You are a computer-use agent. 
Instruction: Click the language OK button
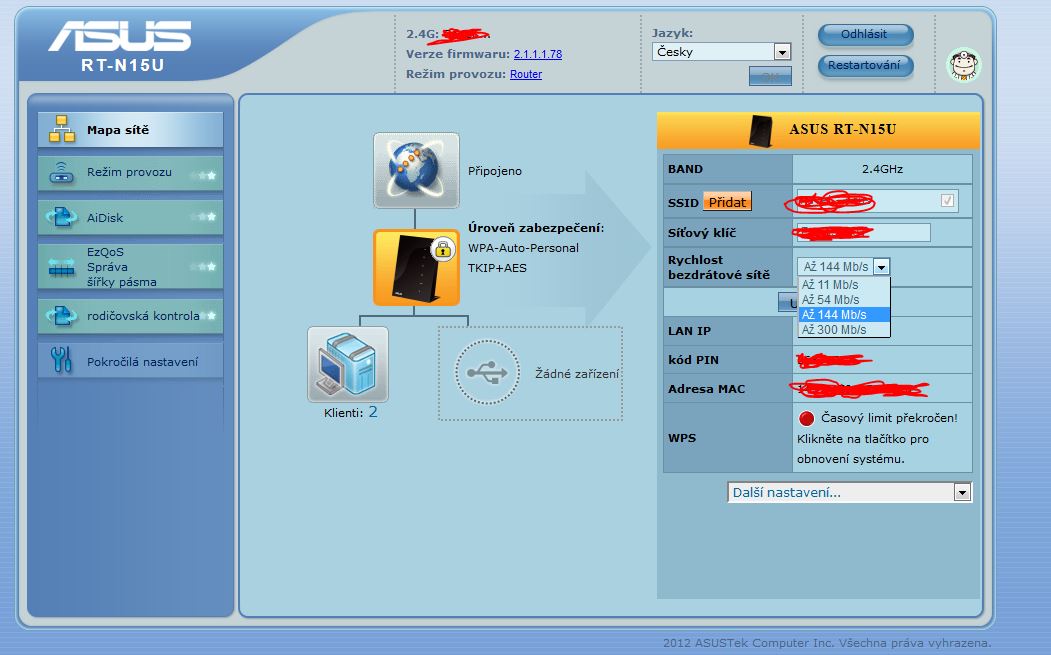(770, 76)
